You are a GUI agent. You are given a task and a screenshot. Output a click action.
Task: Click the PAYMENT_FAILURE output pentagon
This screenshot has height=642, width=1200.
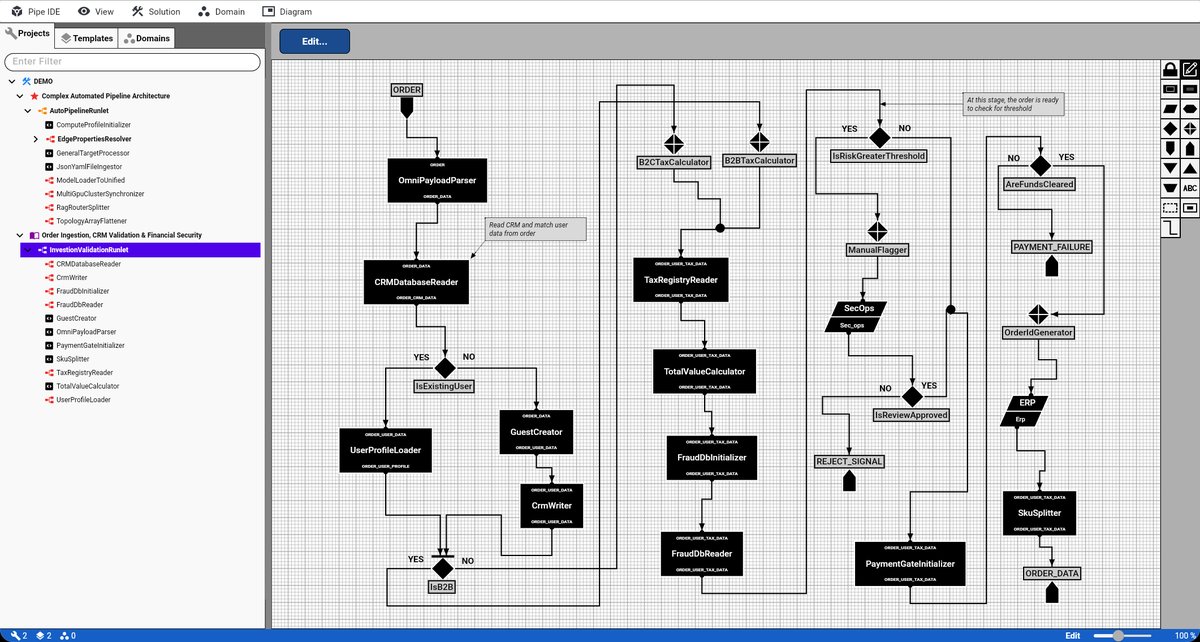(1051, 266)
